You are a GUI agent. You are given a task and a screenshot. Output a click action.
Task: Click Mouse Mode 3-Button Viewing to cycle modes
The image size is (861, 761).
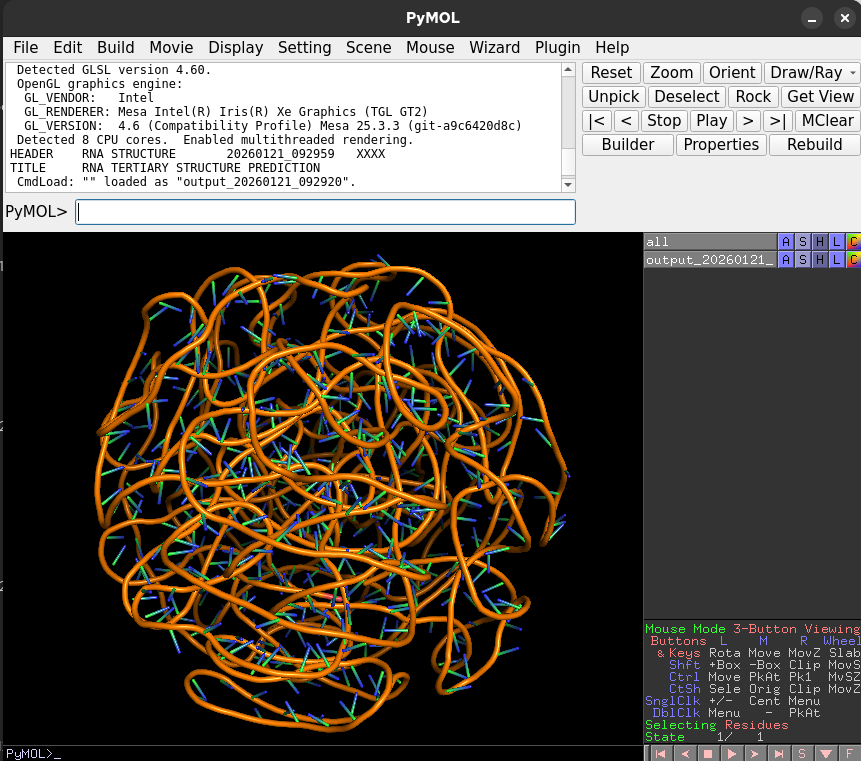click(x=752, y=629)
